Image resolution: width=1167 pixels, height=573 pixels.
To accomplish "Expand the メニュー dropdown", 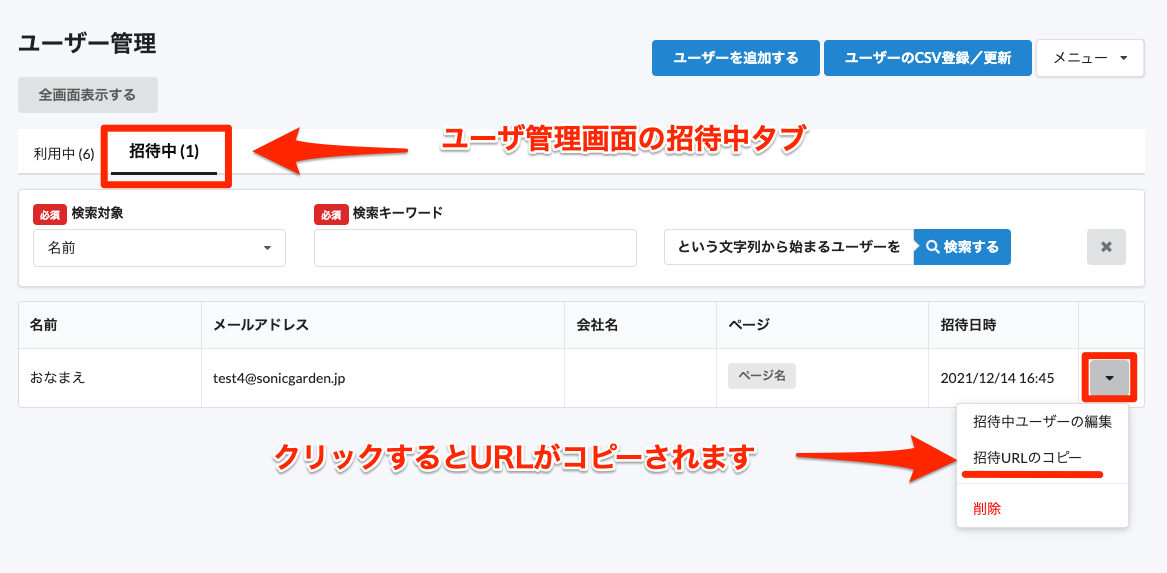I will (1089, 58).
